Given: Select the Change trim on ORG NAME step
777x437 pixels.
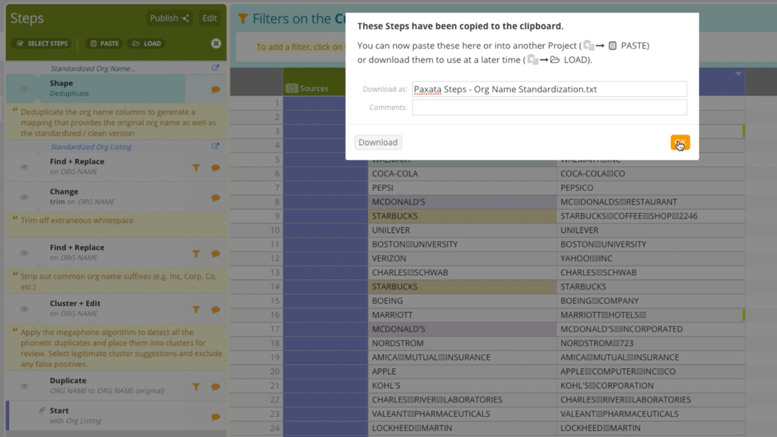Looking at the screenshot, I should [x=96, y=196].
